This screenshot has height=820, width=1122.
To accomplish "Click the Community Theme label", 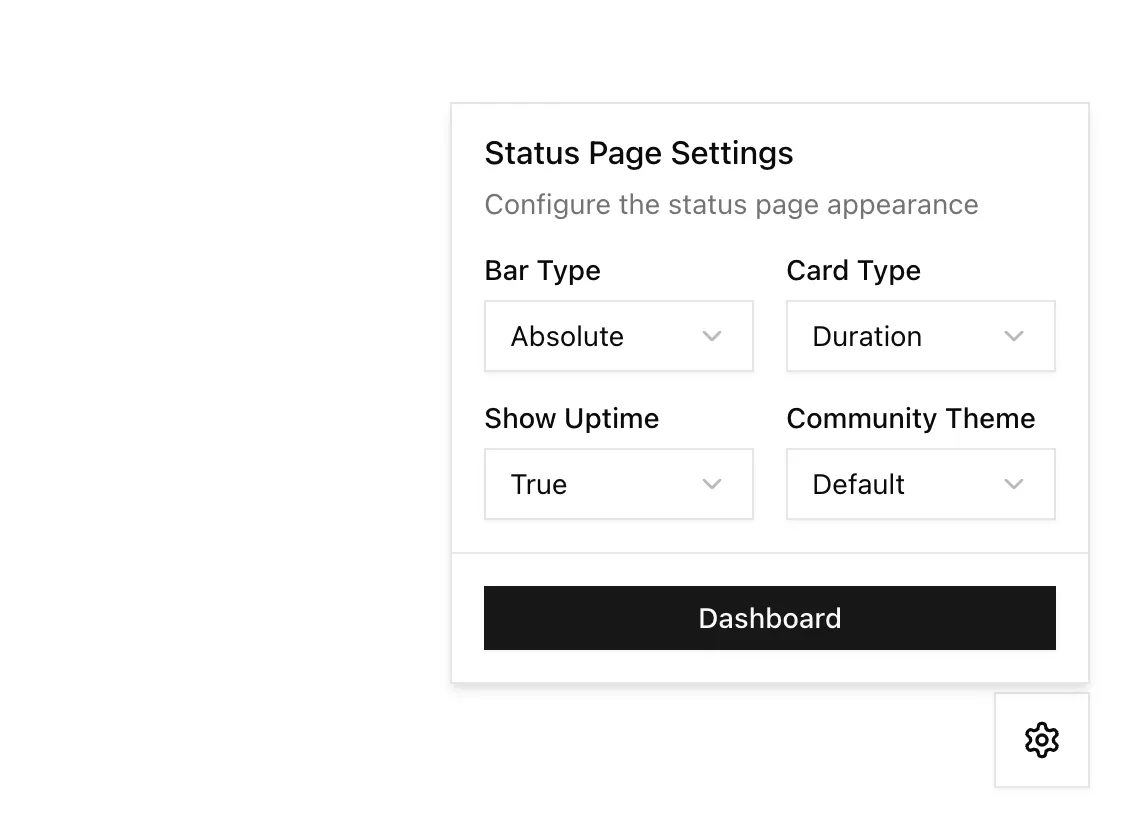I will click(911, 418).
